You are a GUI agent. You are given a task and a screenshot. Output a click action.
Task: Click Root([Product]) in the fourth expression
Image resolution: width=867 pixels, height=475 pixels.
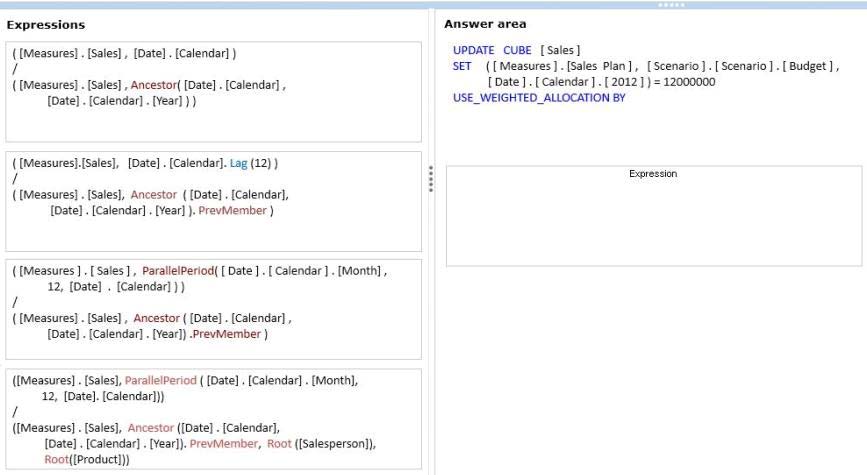click(87, 460)
